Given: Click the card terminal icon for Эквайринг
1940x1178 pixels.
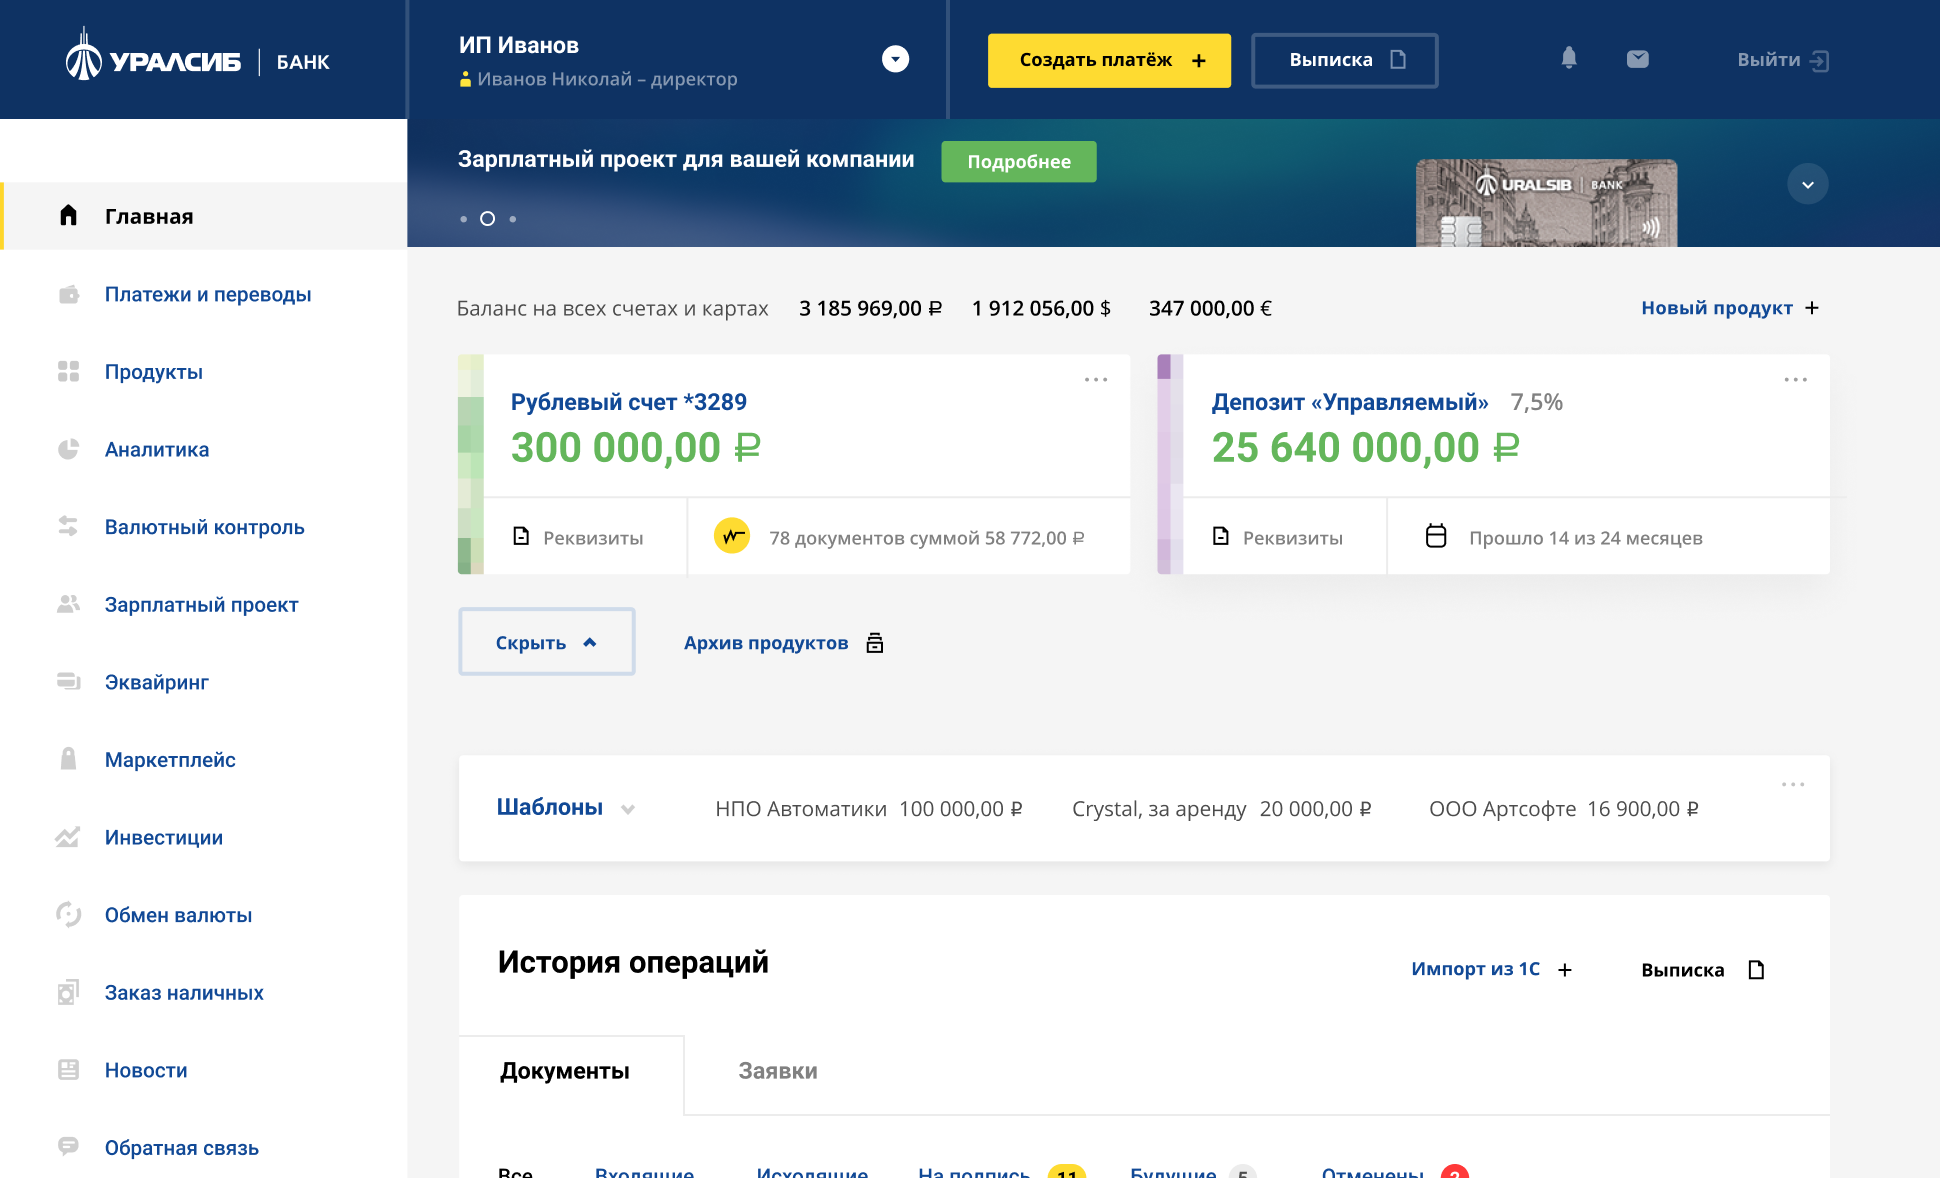Looking at the screenshot, I should pyautogui.click(x=68, y=681).
